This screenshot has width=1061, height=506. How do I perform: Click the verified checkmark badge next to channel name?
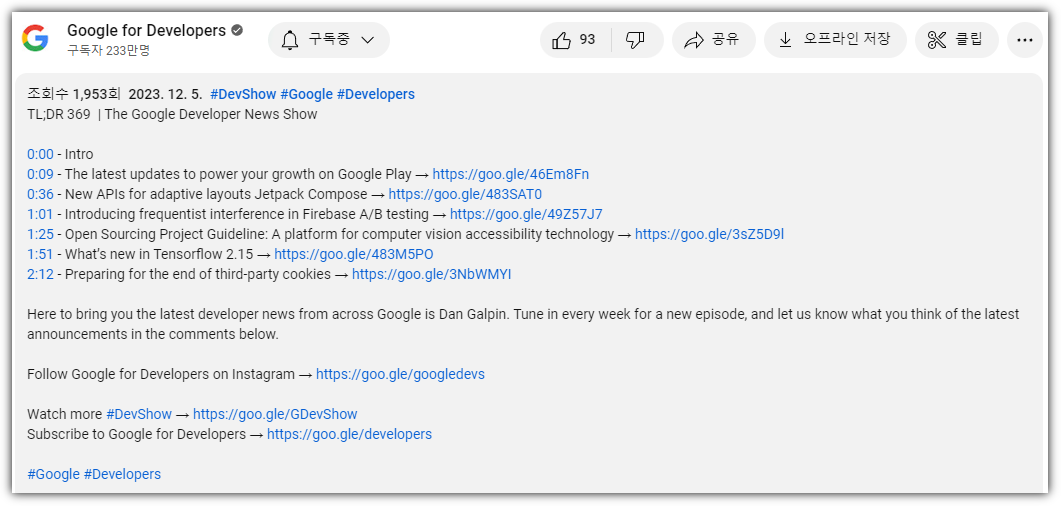pyautogui.click(x=237, y=30)
